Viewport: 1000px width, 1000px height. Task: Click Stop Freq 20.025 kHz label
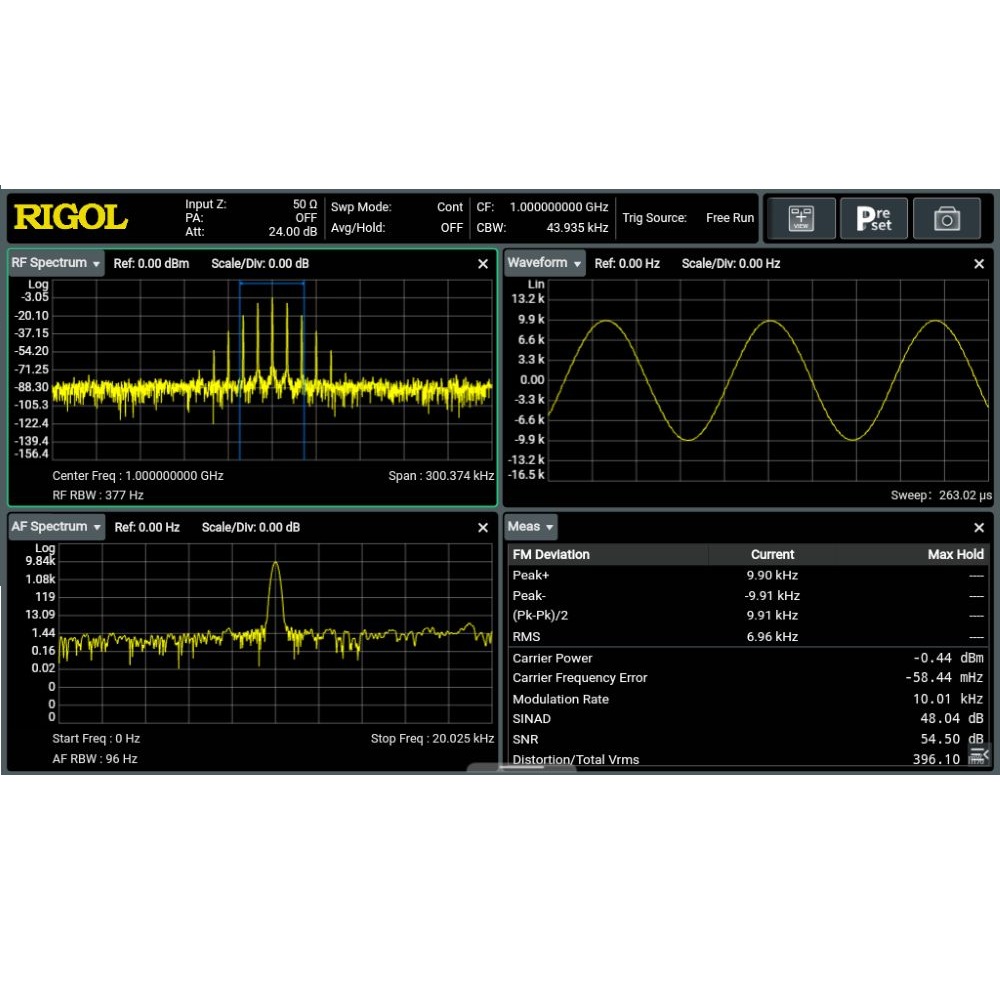pos(432,739)
